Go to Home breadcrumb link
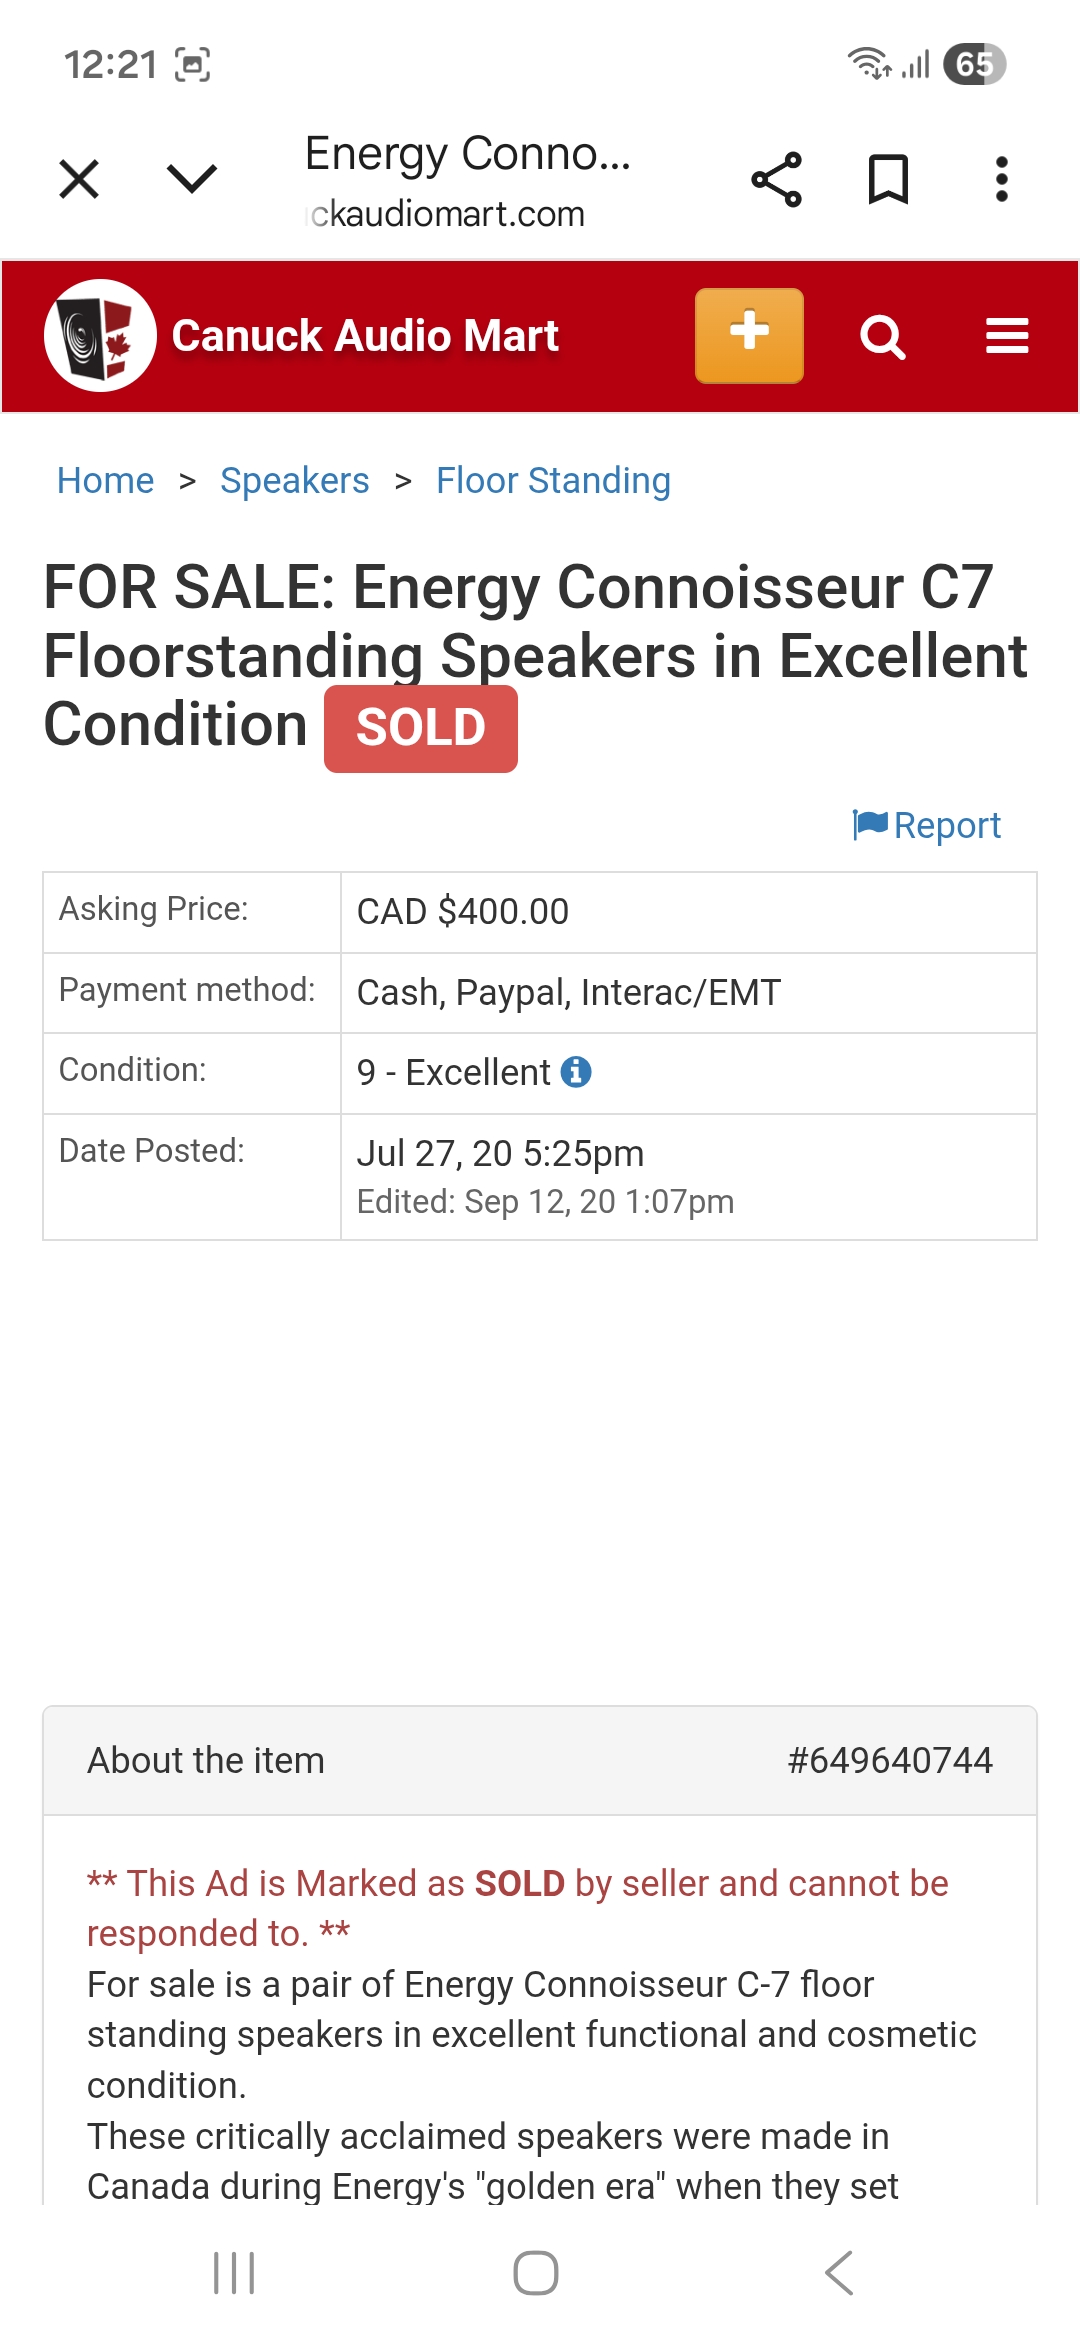Viewport: 1080px width, 2340px height. click(x=105, y=481)
